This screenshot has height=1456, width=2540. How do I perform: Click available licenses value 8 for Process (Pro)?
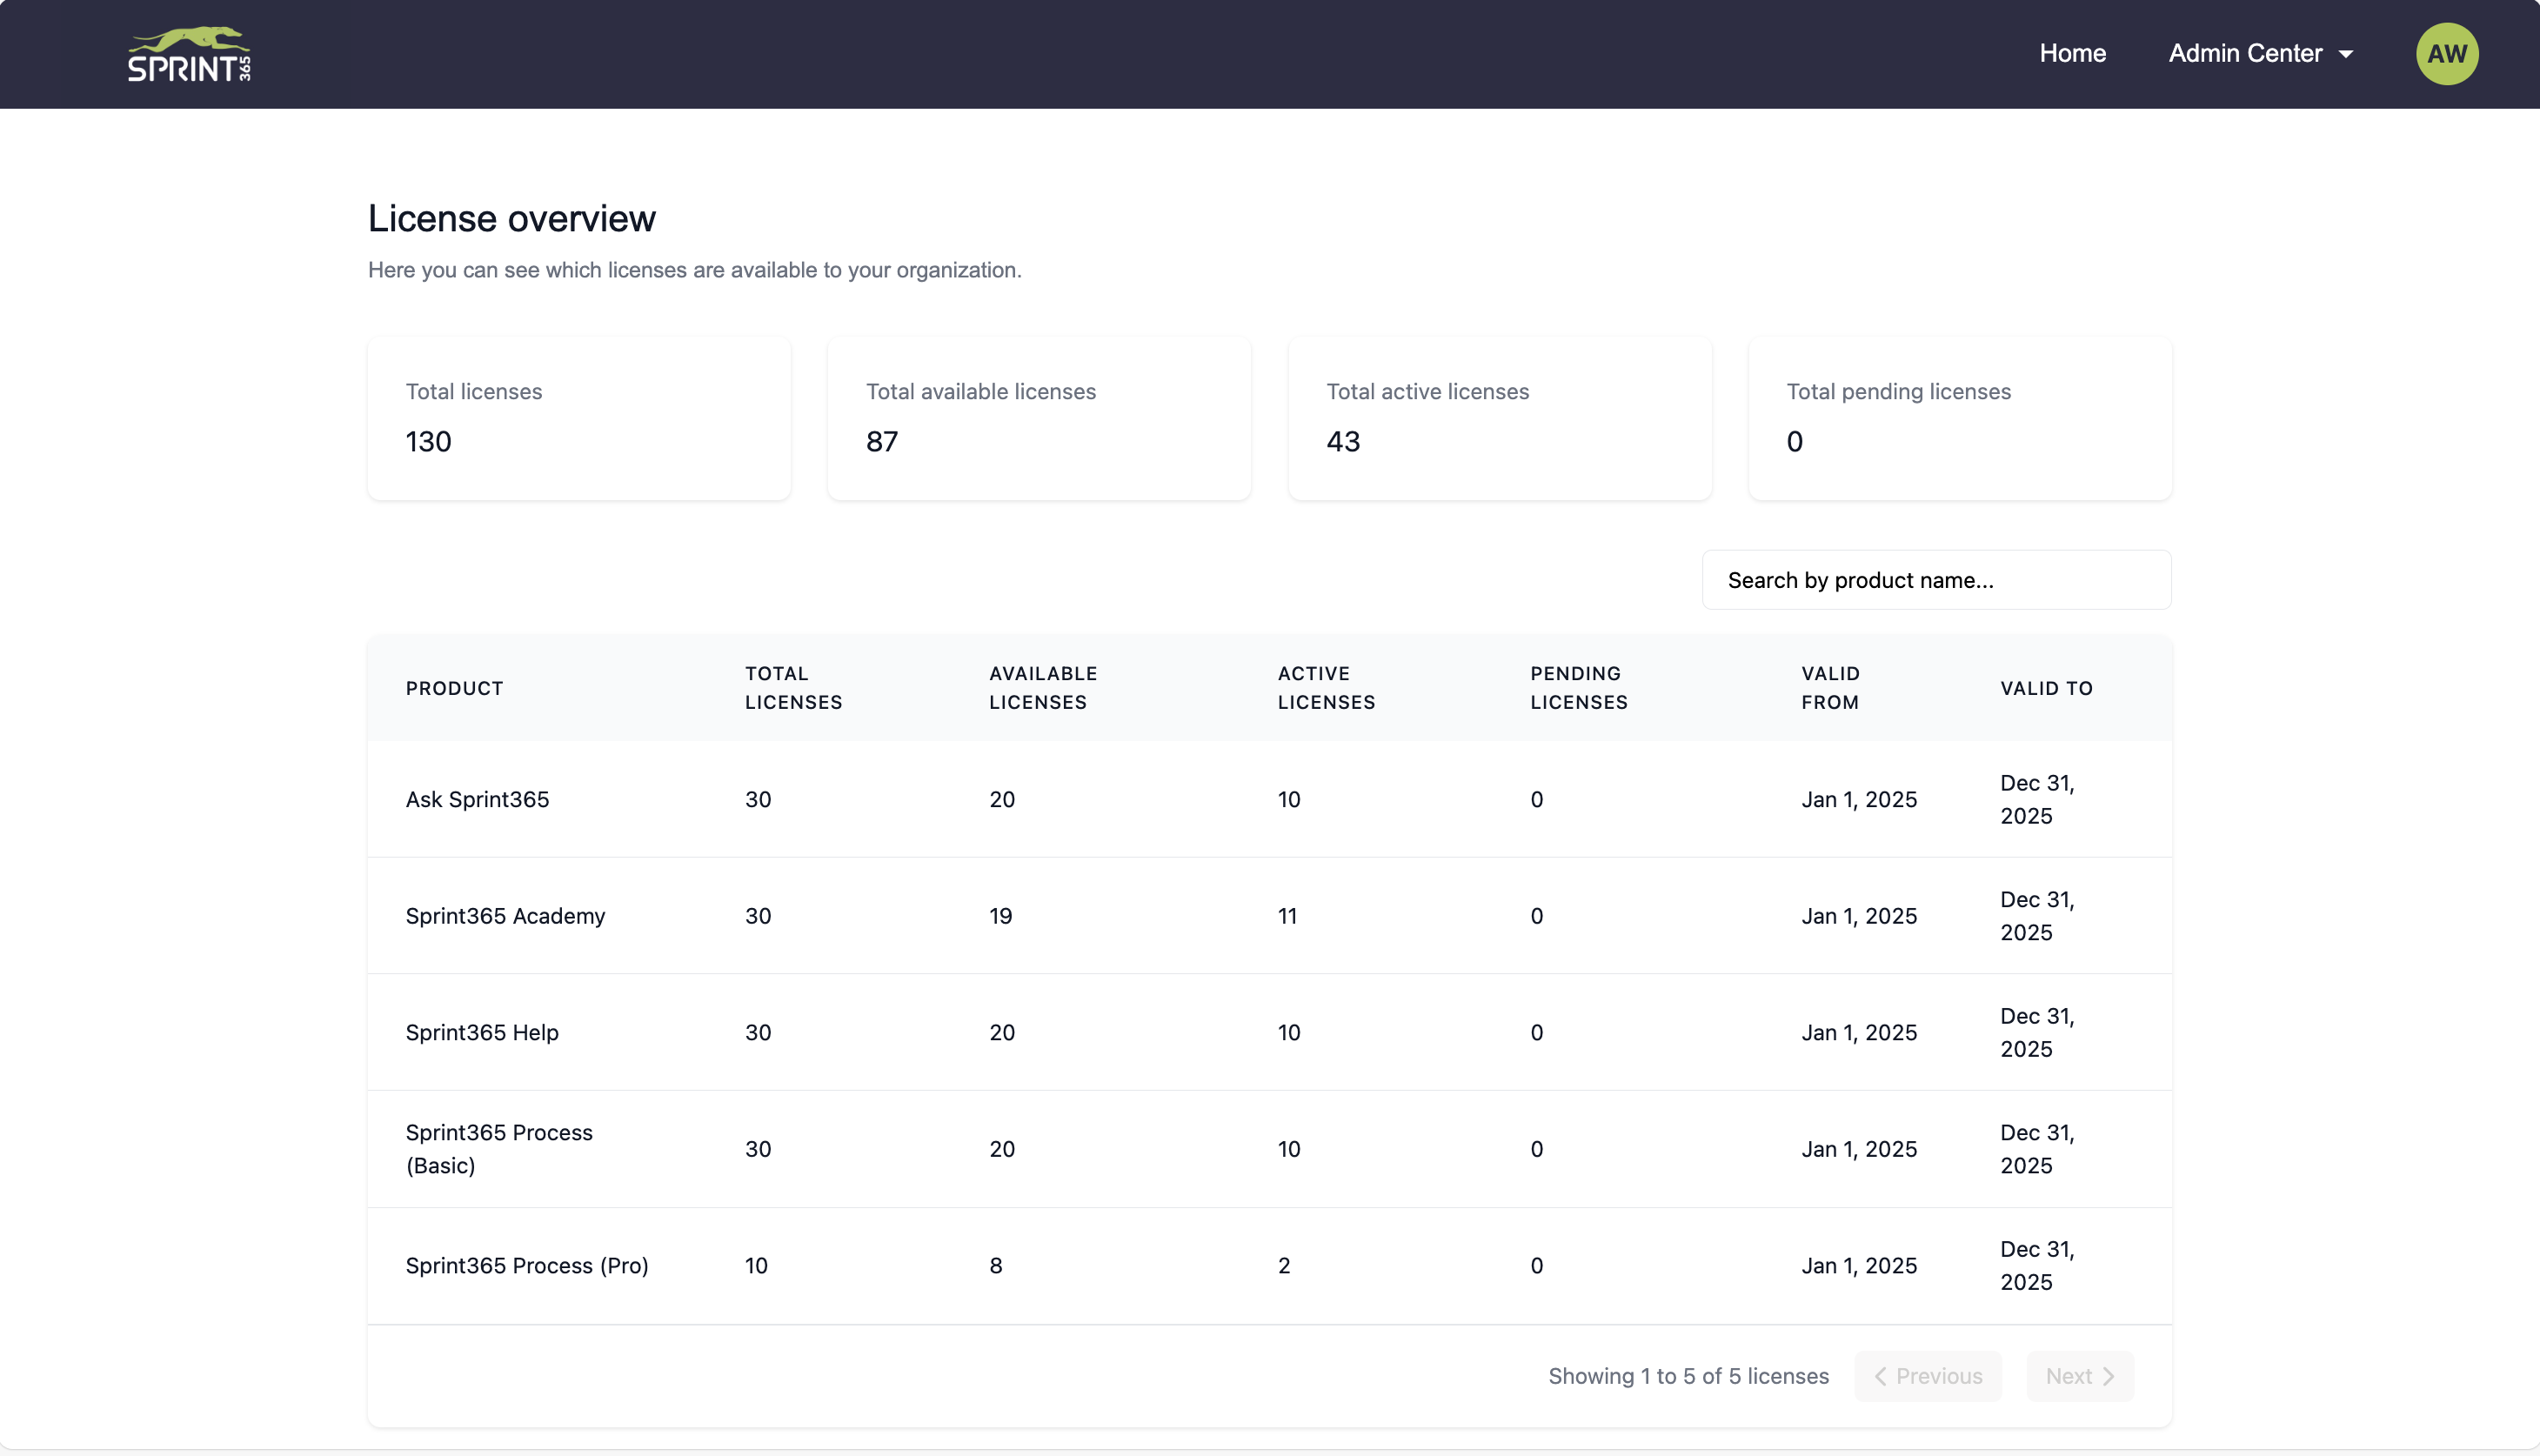[995, 1266]
